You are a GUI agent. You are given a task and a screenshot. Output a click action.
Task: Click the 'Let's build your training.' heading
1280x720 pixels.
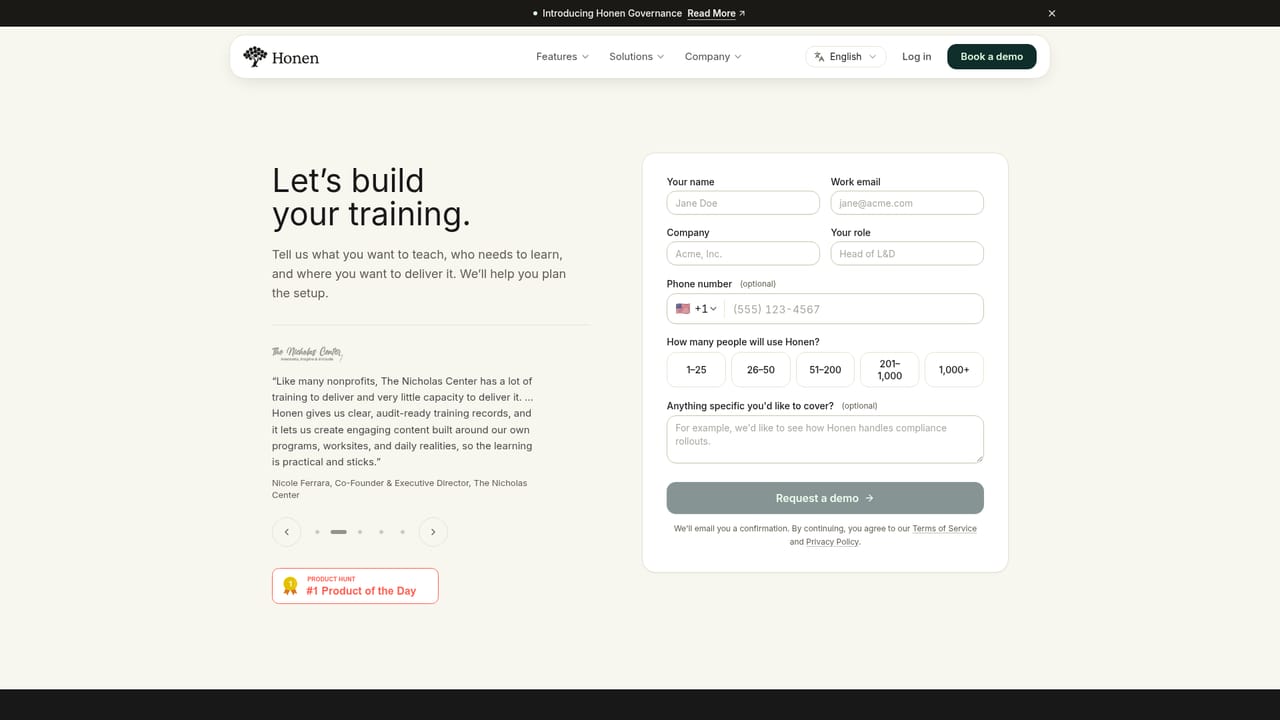point(371,197)
